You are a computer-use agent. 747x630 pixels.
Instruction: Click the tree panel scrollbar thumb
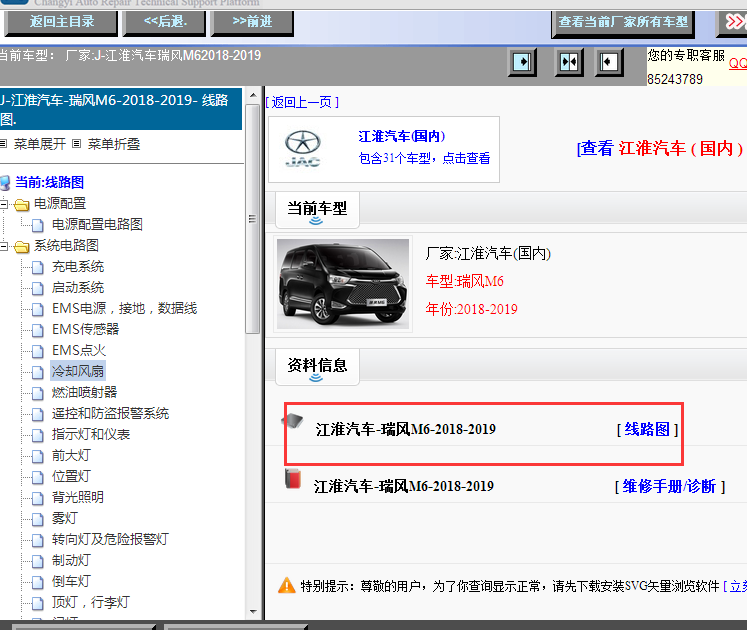pos(252,218)
